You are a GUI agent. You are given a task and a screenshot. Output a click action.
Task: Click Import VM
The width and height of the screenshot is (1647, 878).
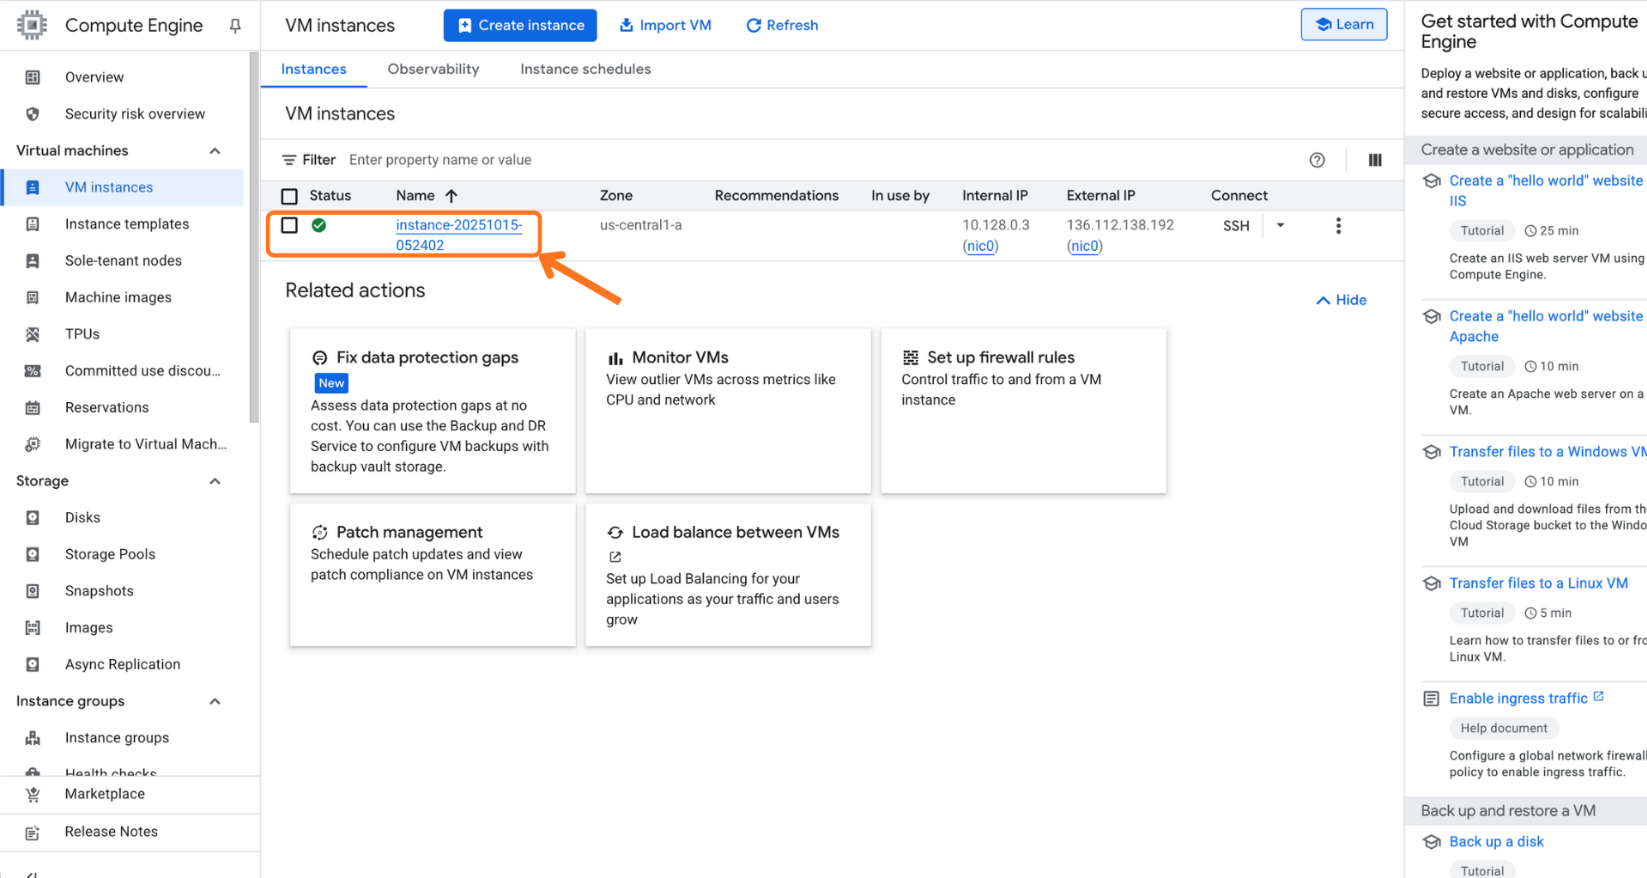(665, 25)
